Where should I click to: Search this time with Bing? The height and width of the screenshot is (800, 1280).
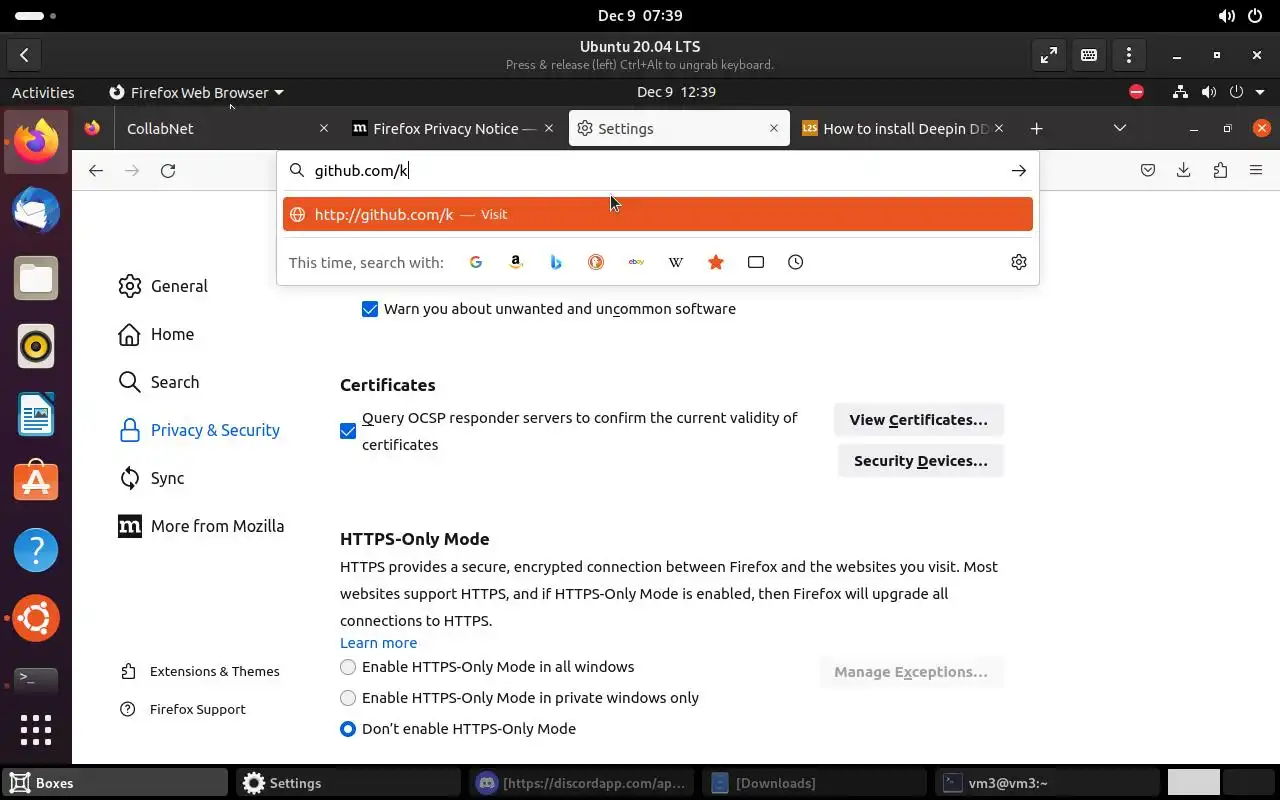556,262
